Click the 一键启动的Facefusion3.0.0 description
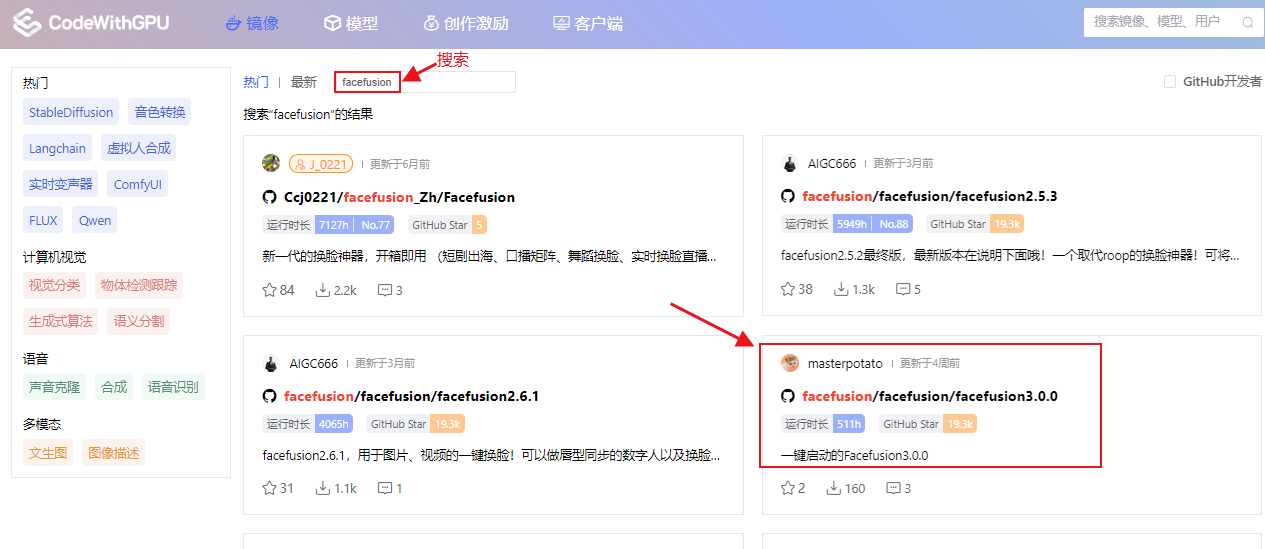 pyautogui.click(x=854, y=455)
